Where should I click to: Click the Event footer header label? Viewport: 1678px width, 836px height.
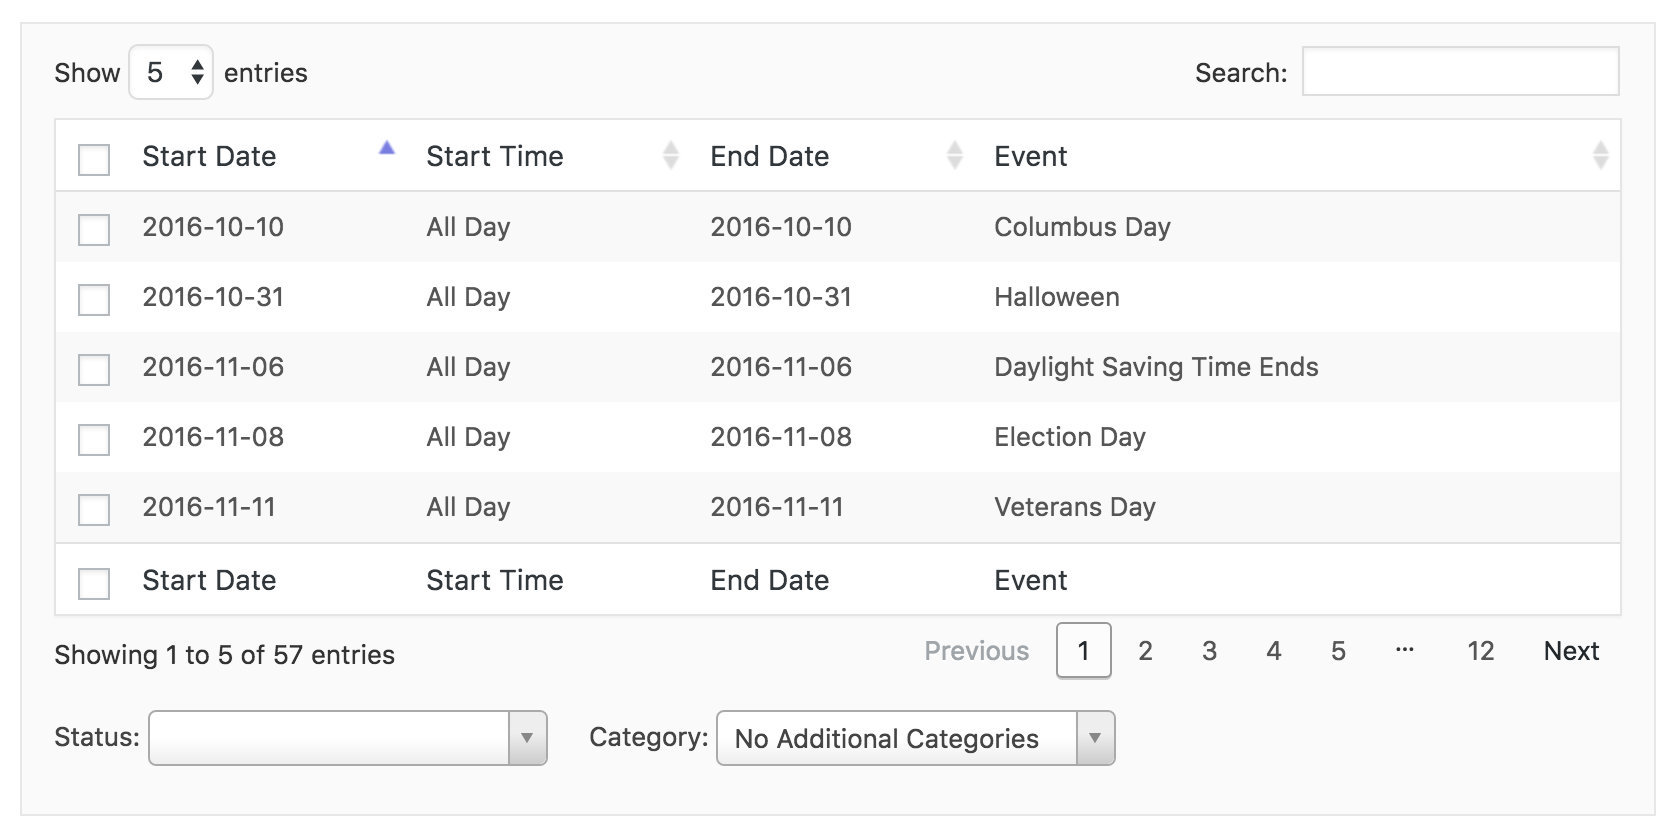(x=1030, y=580)
